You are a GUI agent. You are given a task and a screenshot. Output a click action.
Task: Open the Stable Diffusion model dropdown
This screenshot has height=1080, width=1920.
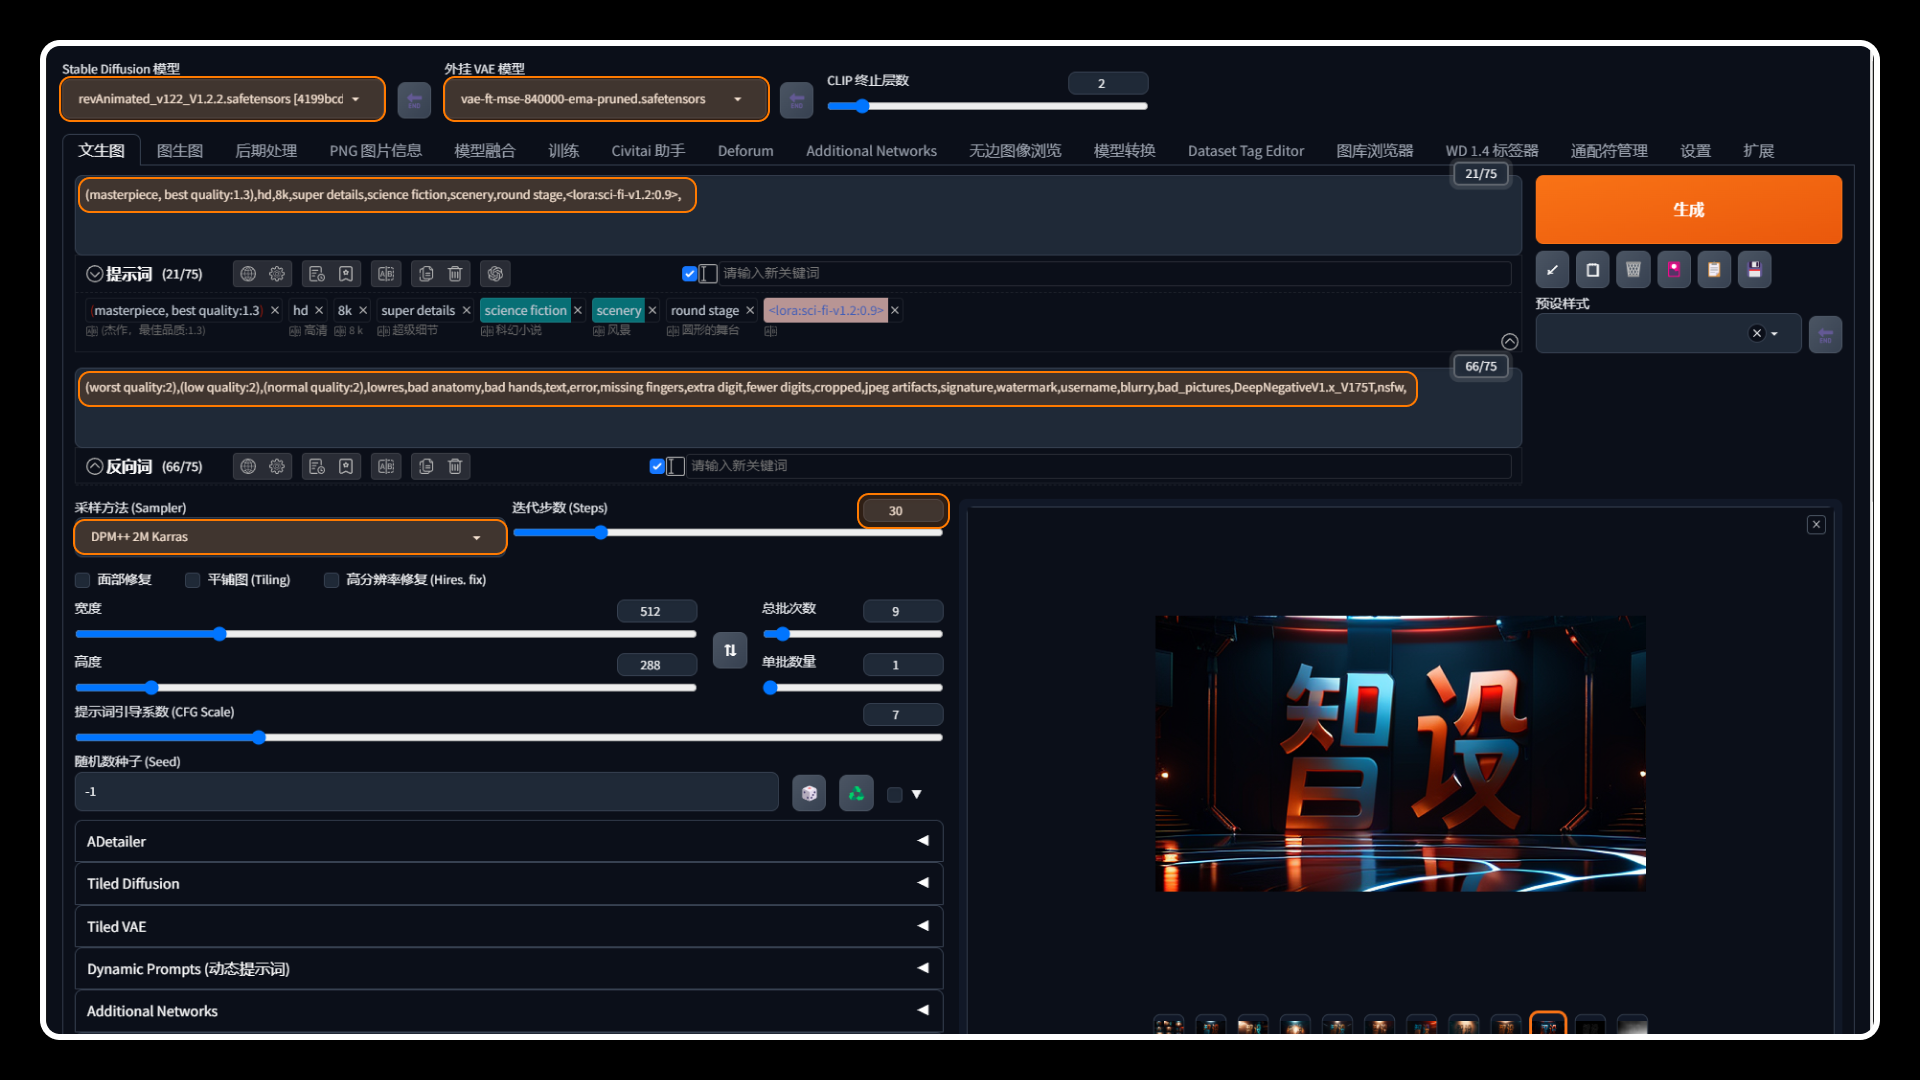(222, 99)
